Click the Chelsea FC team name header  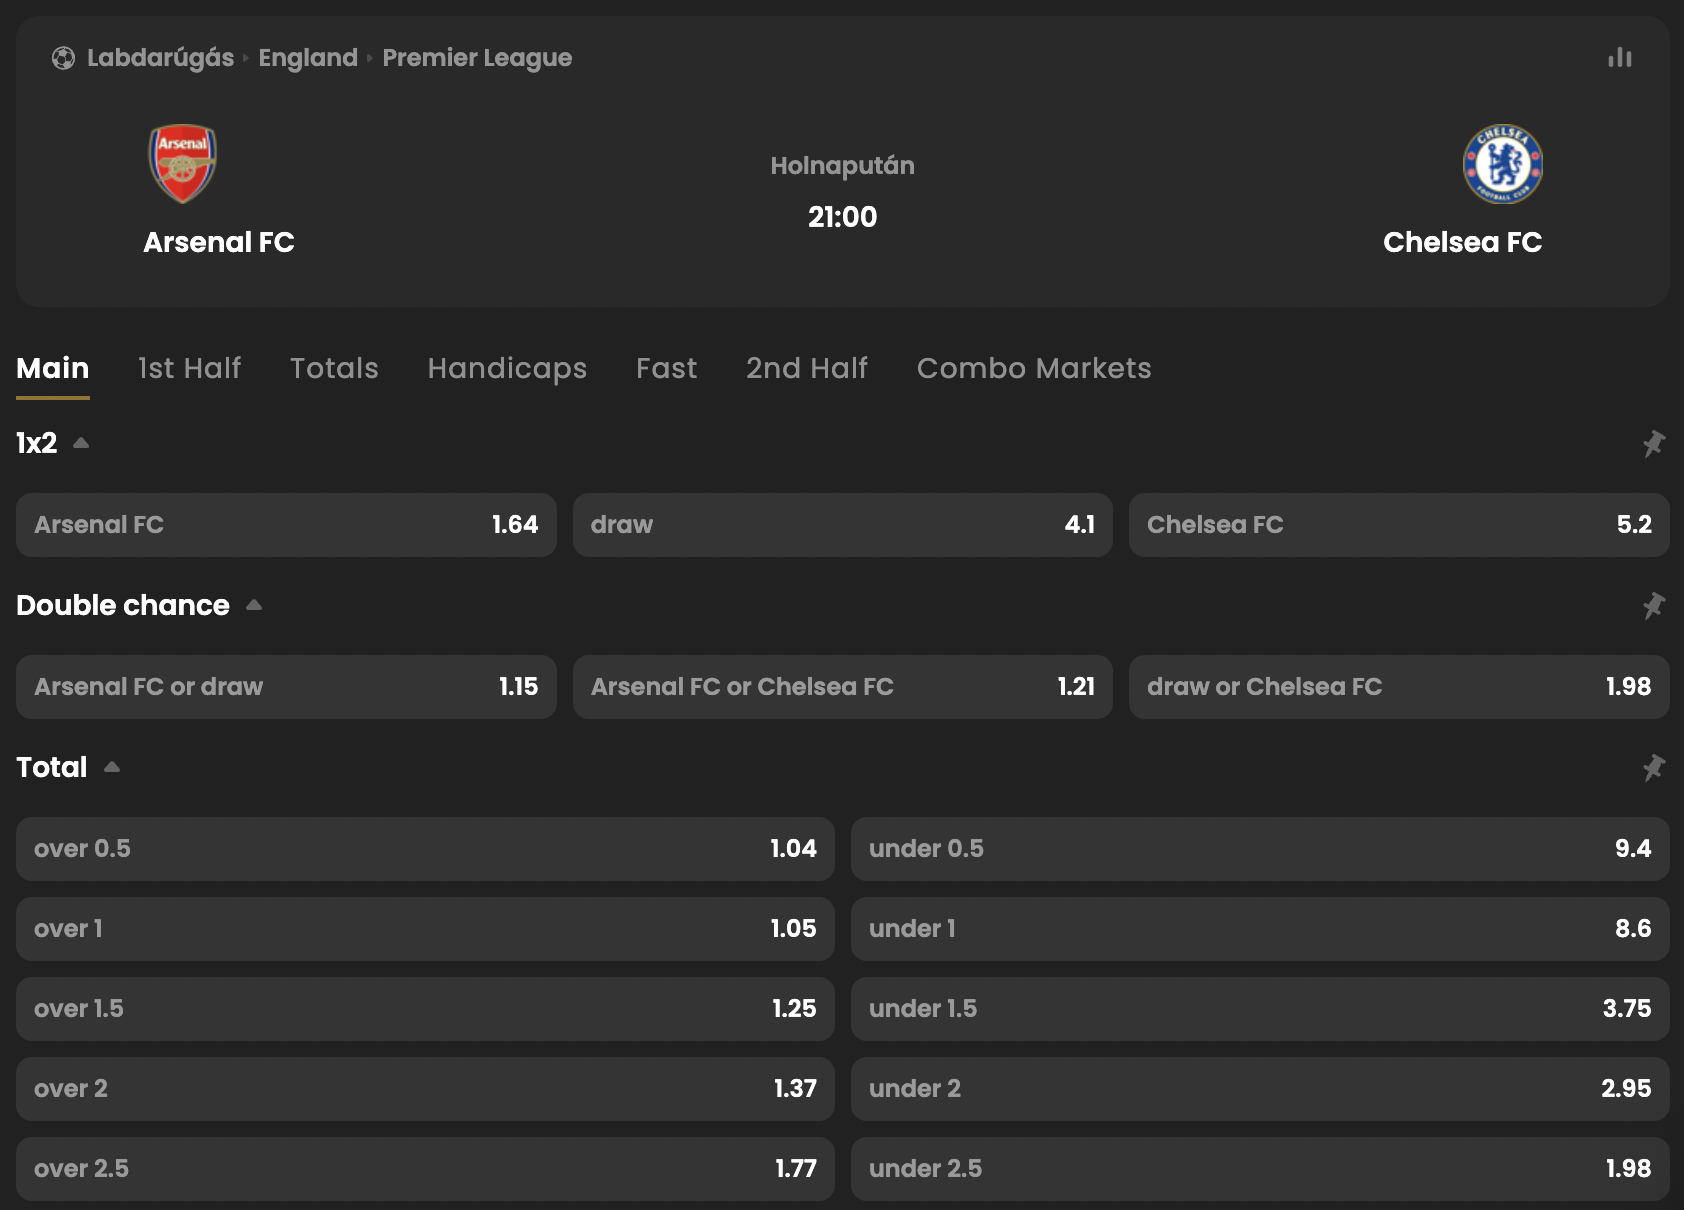tap(1462, 242)
